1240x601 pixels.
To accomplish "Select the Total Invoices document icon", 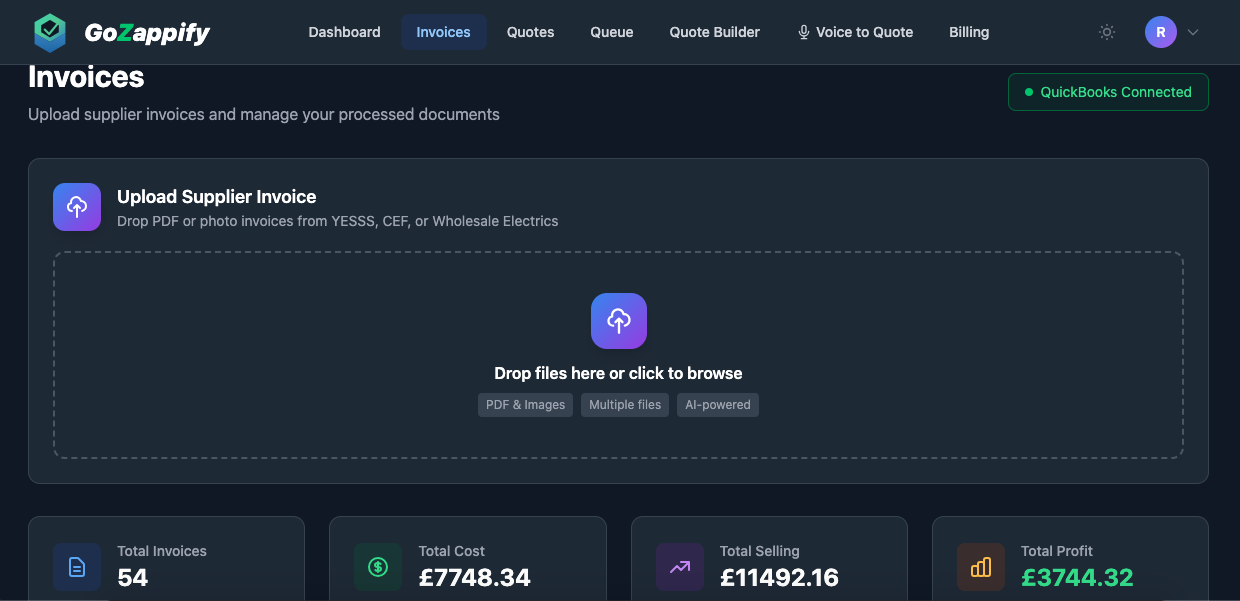I will pos(77,566).
